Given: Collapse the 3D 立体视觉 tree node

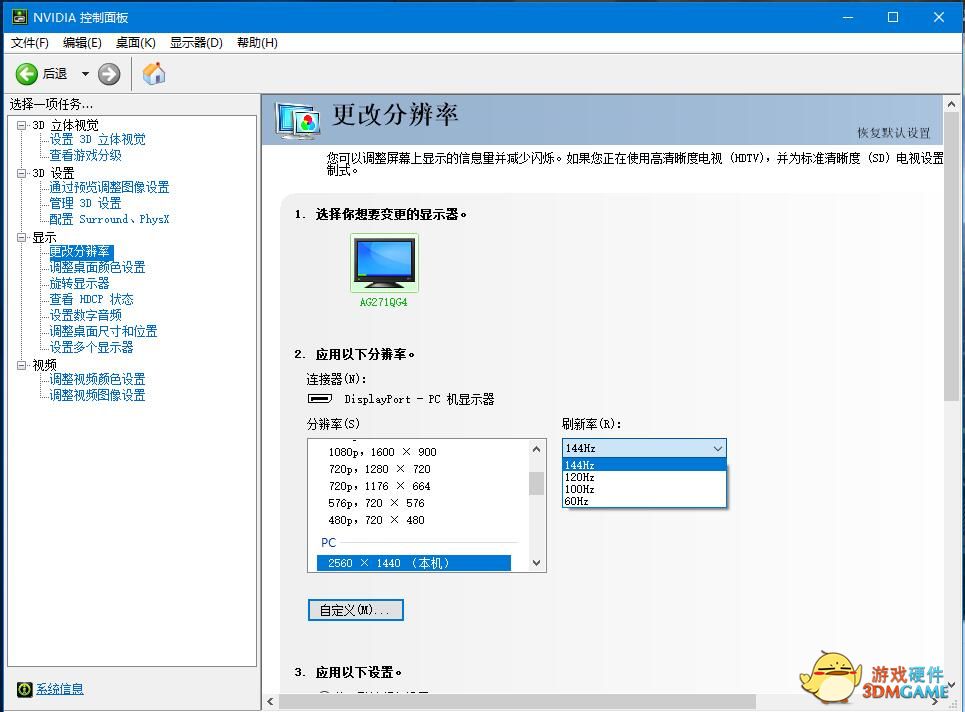Looking at the screenshot, I should coord(22,125).
